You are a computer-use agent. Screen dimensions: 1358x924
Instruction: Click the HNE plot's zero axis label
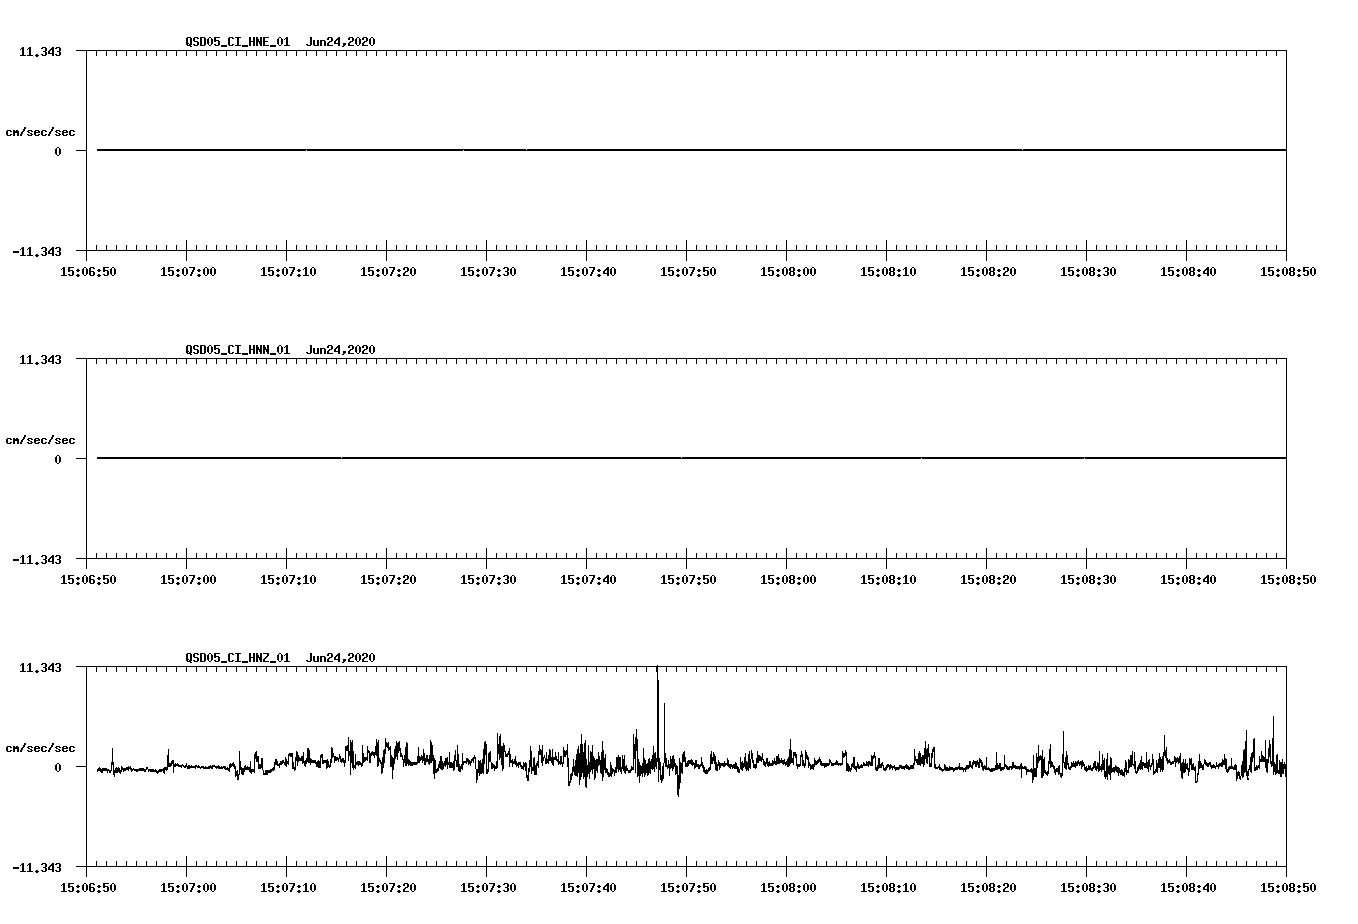[58, 151]
